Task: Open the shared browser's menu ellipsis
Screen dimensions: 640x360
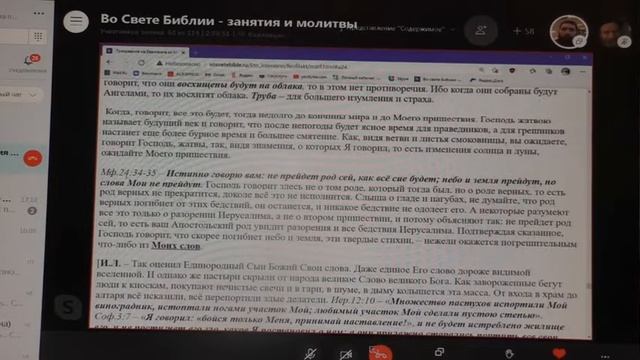Action: [x=583, y=71]
